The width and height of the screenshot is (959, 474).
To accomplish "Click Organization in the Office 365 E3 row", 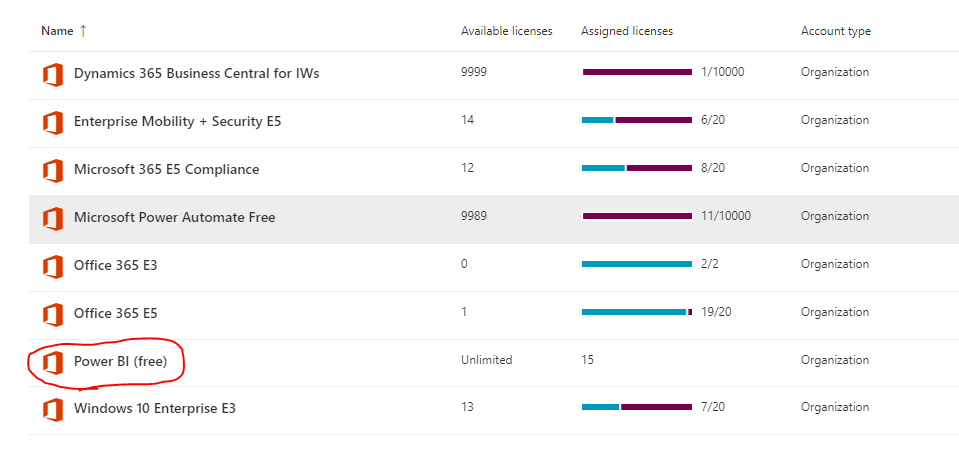I will [835, 264].
